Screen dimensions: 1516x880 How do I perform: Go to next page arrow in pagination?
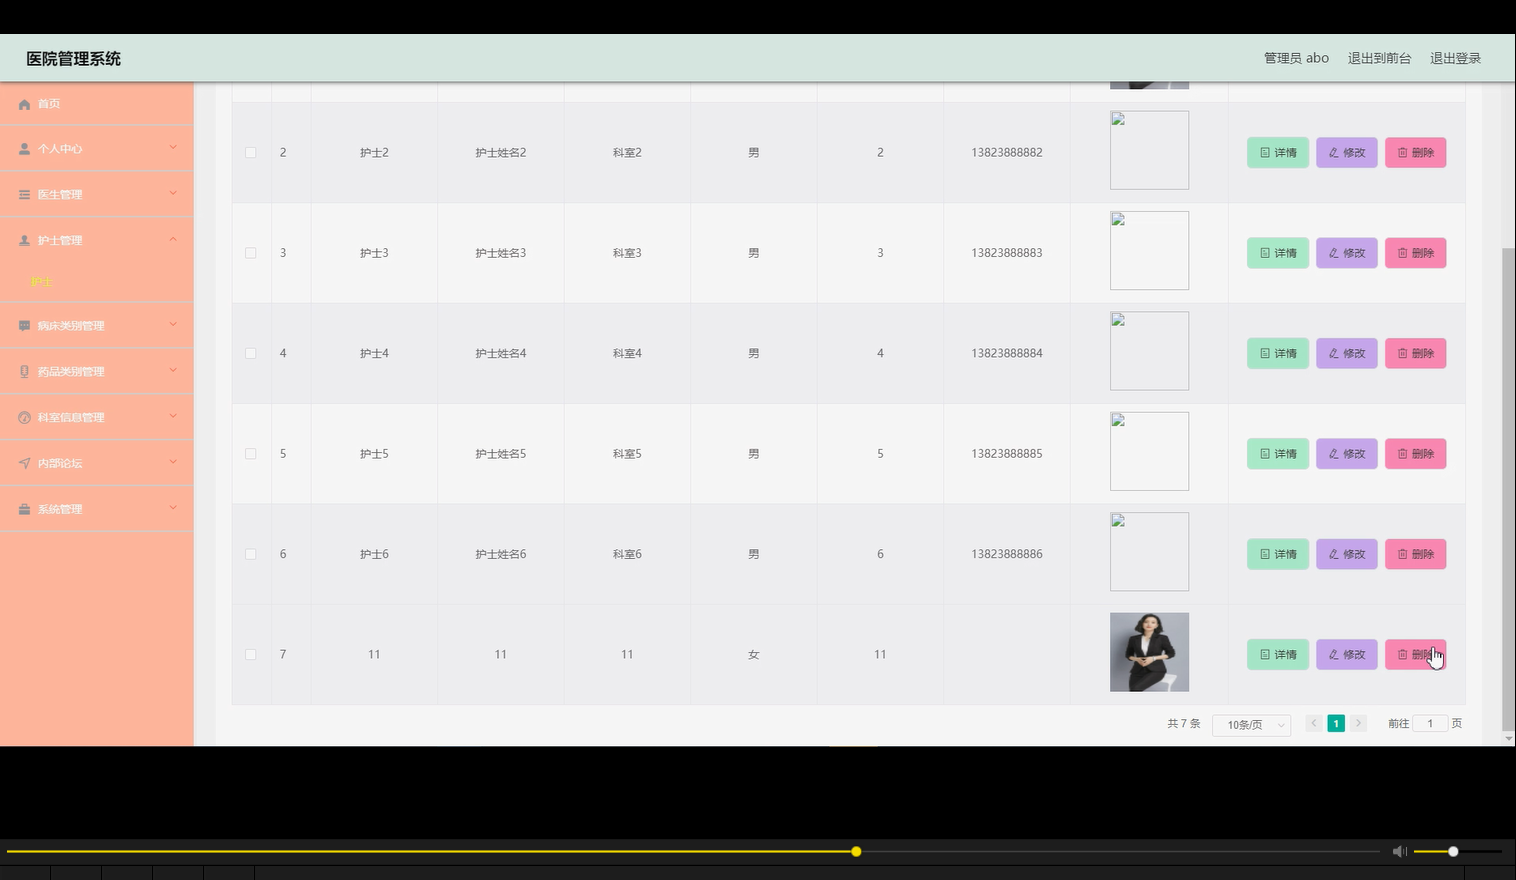(1358, 723)
